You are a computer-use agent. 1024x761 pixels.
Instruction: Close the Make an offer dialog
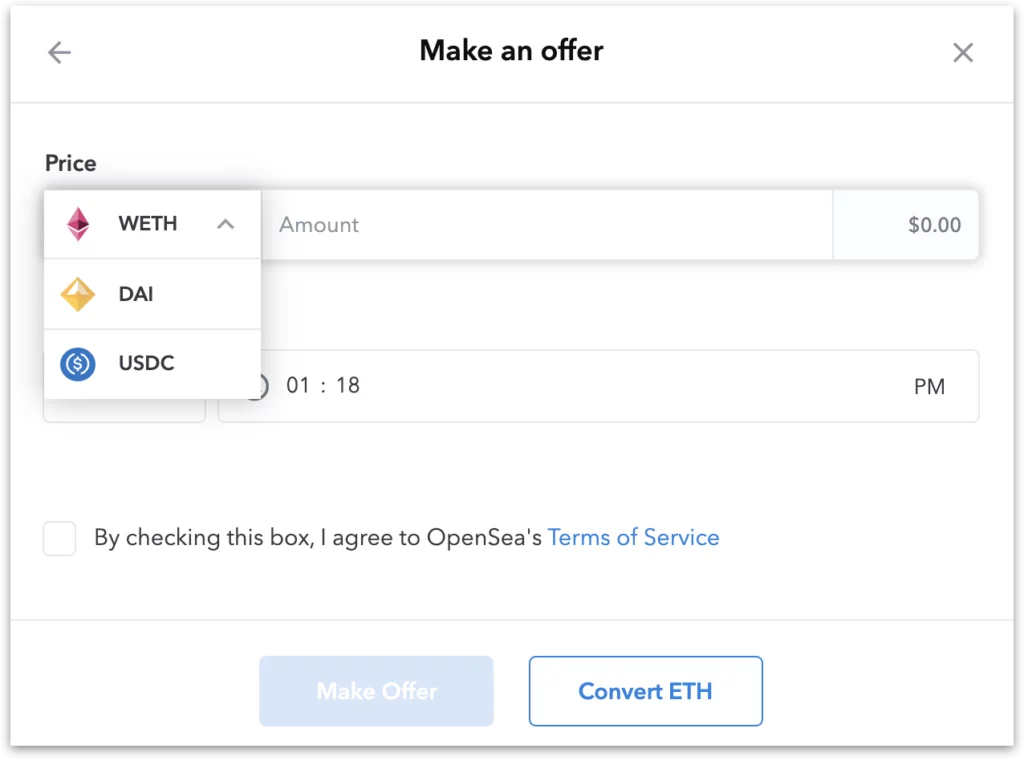pyautogui.click(x=963, y=52)
